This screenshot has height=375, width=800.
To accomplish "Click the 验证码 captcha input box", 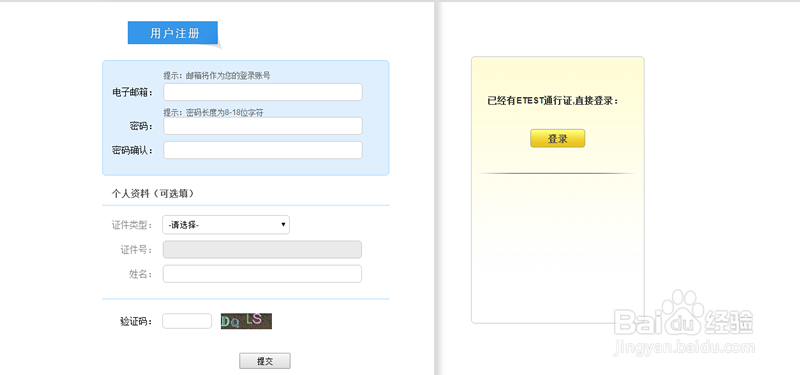I will [187, 321].
